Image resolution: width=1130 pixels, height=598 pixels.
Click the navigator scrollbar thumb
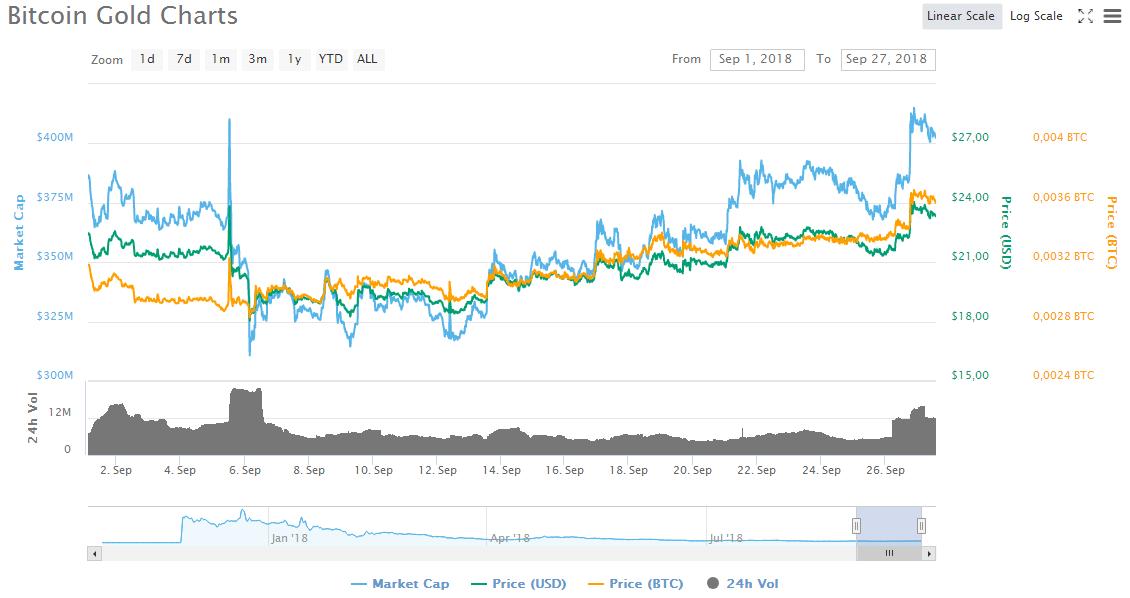[888, 553]
